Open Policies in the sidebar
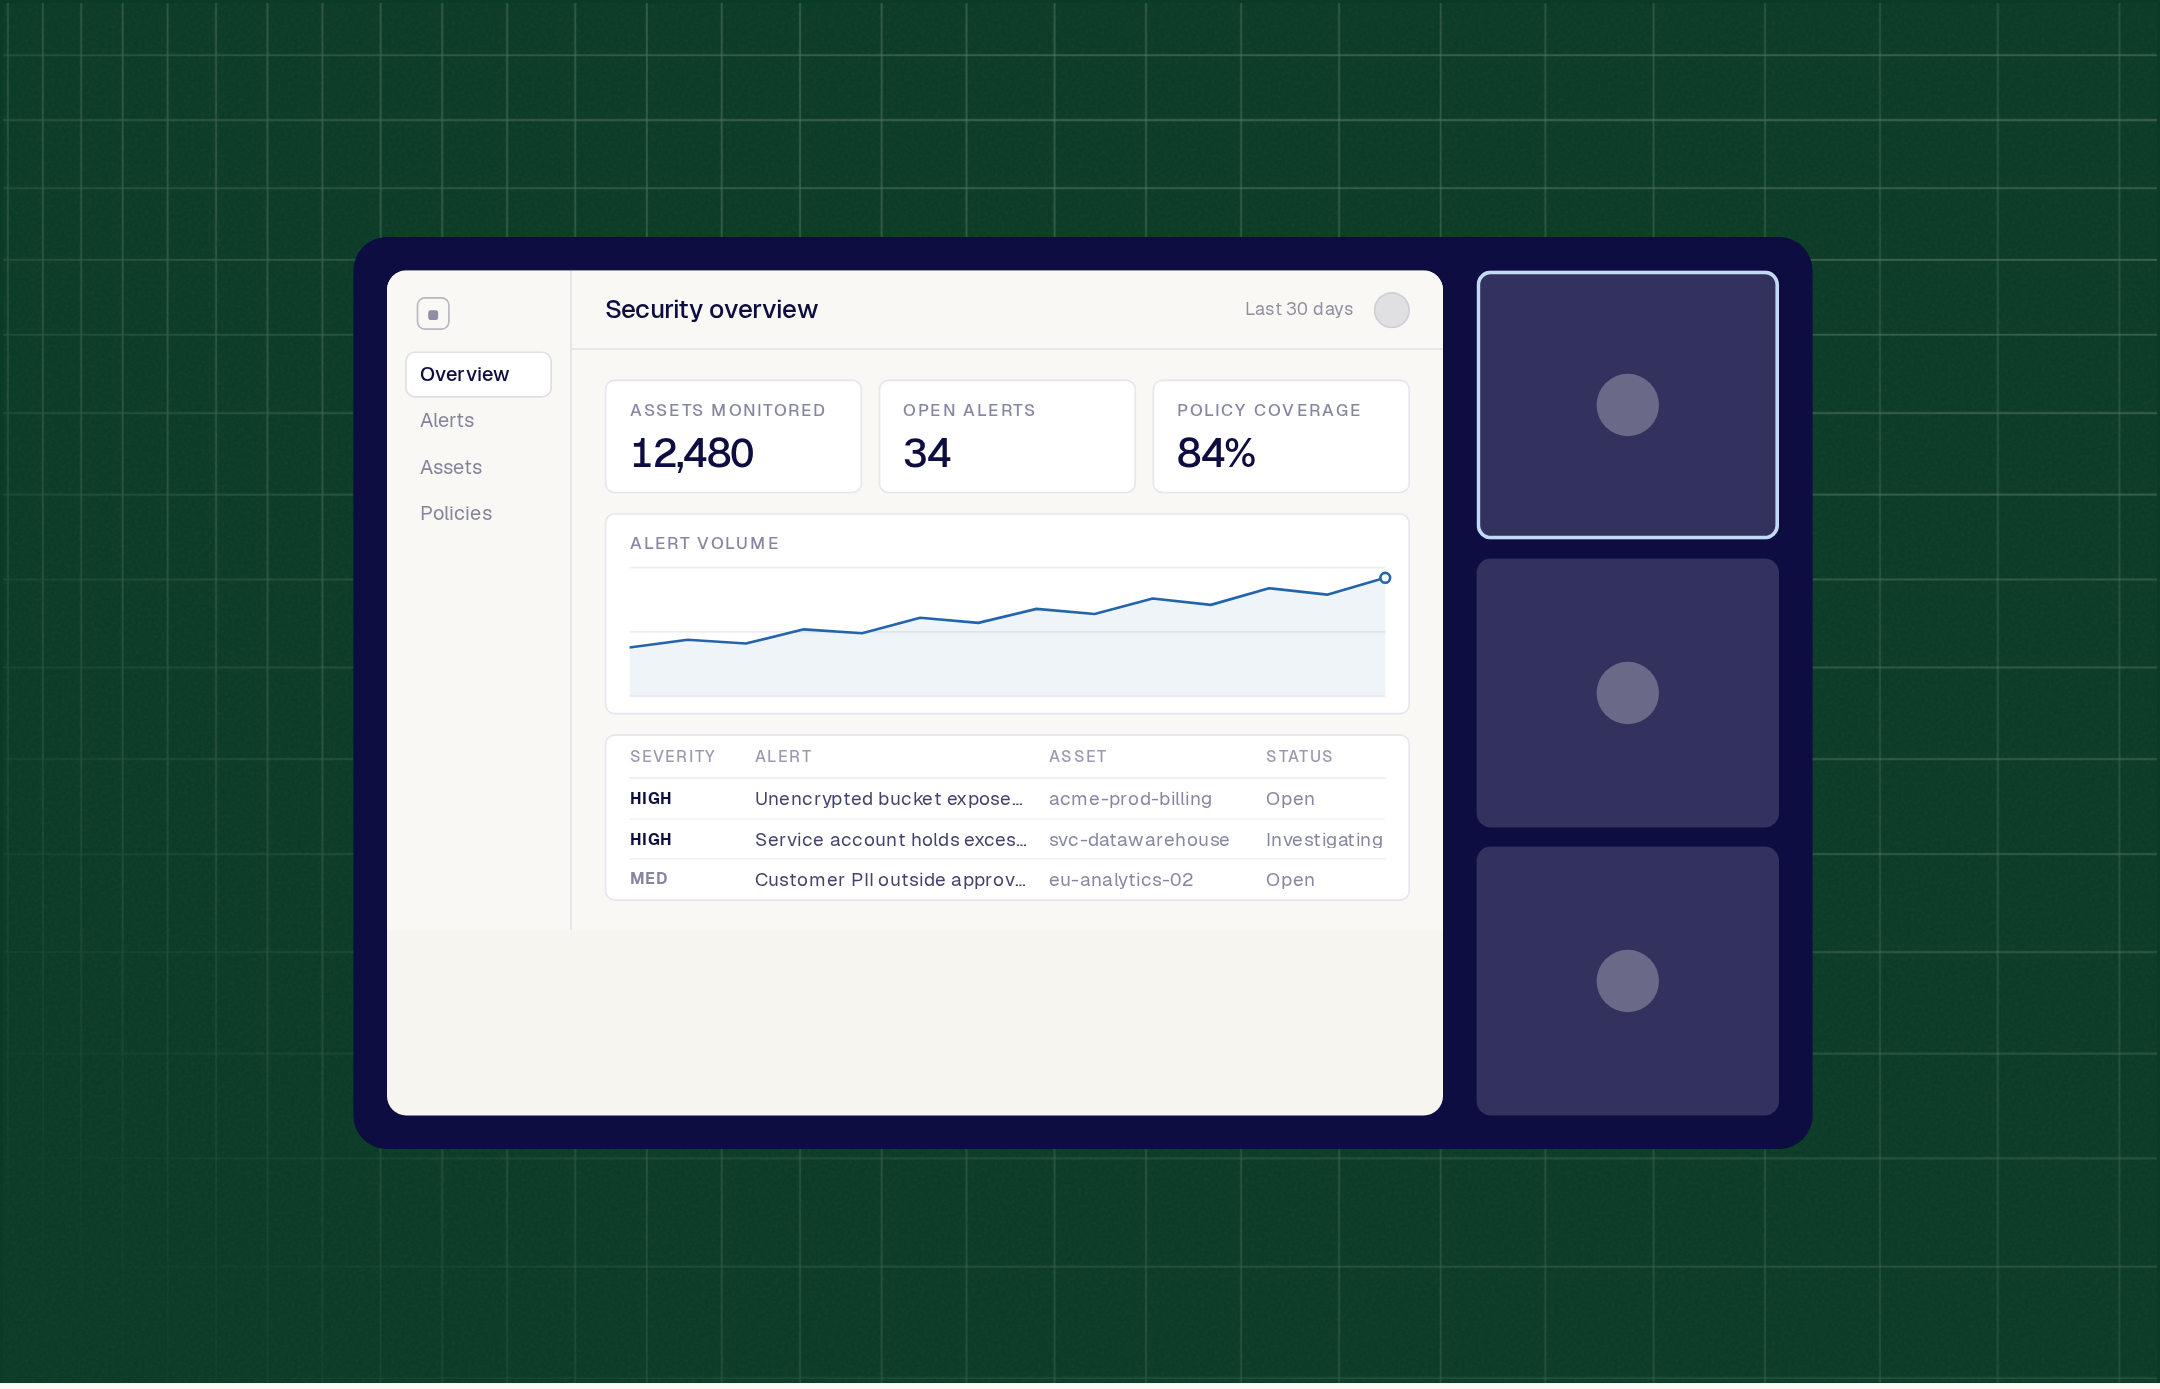 tap(456, 513)
